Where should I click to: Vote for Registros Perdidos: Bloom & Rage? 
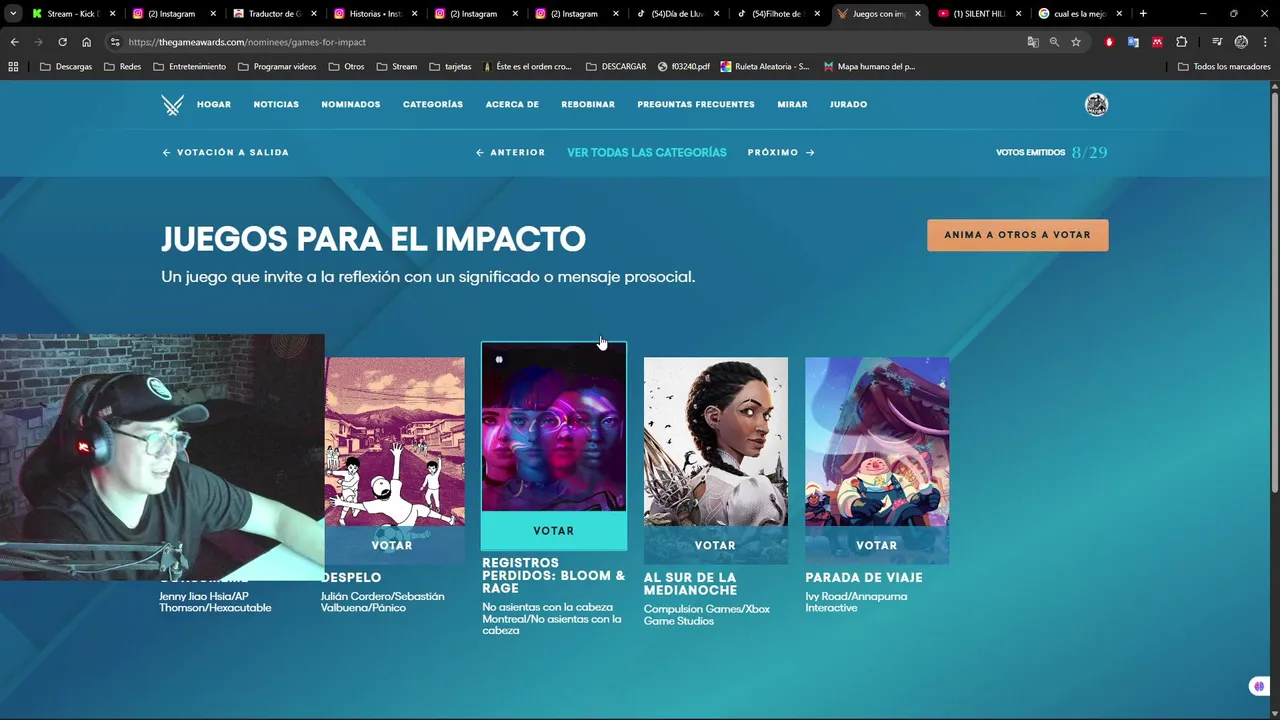coord(554,531)
